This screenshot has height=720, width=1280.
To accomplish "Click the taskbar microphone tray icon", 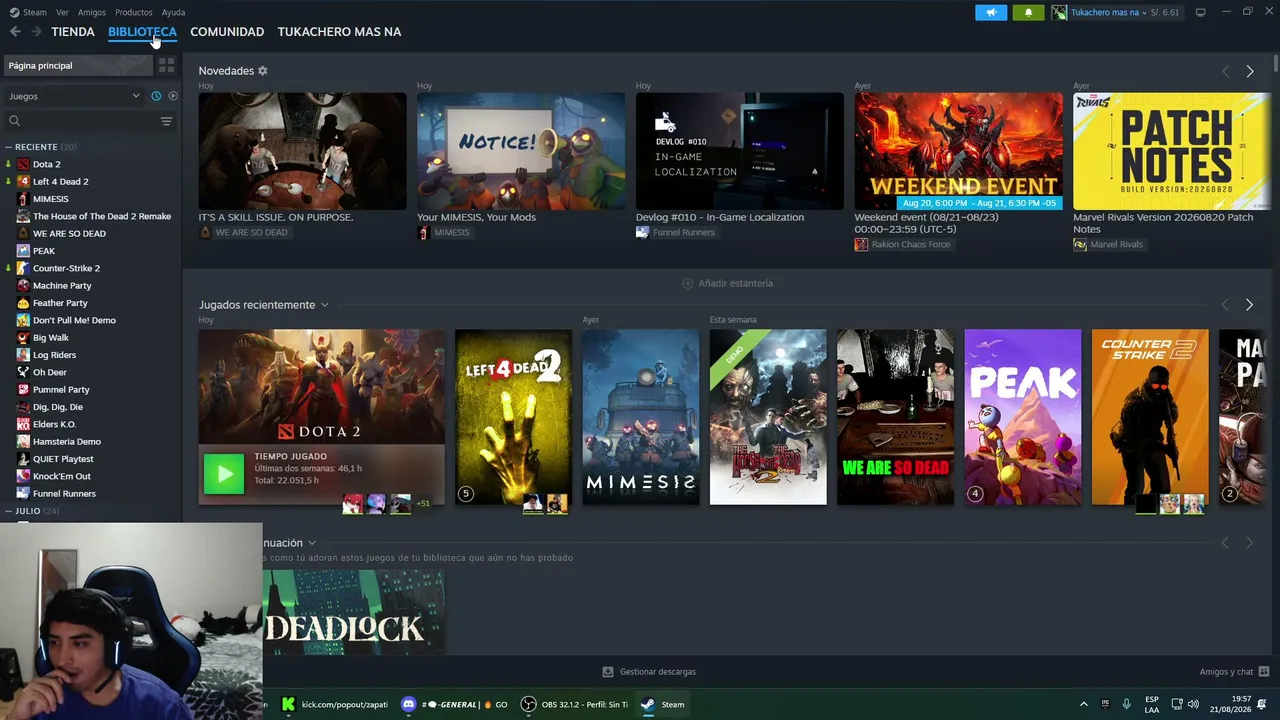I will click(1126, 704).
